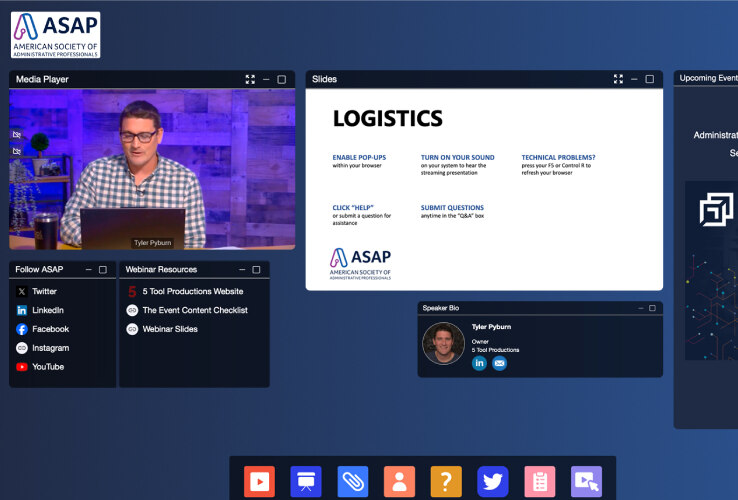738x500 pixels.
Task: Maximize the Speaker Bio panel
Action: 652,308
